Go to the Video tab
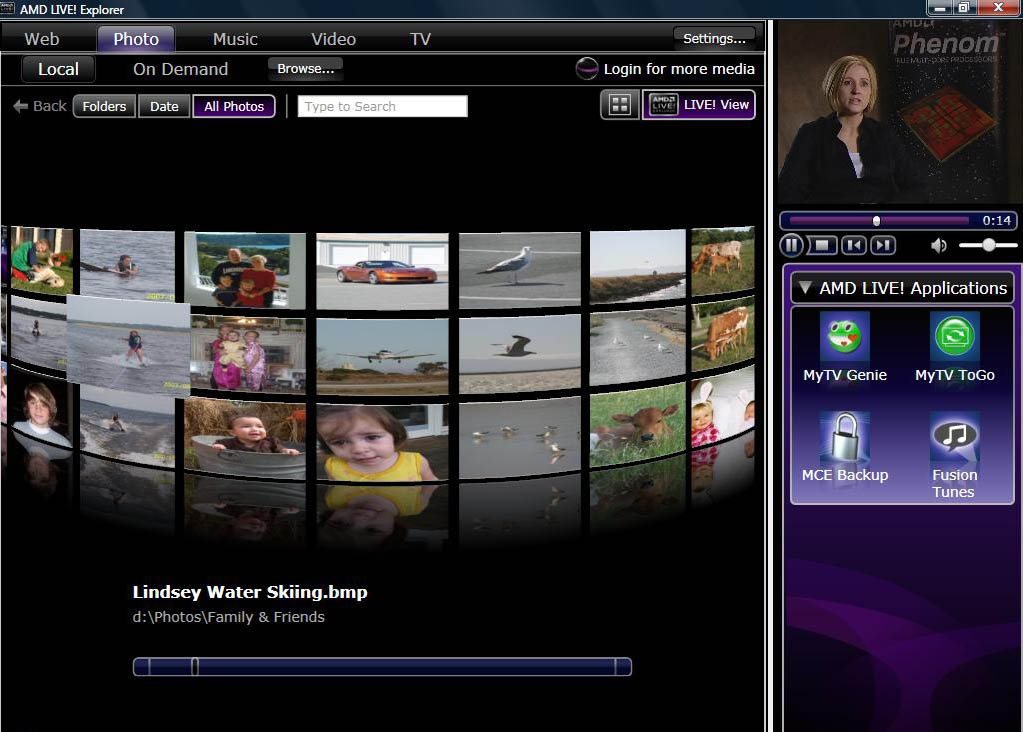The height and width of the screenshot is (732, 1023). [333, 39]
